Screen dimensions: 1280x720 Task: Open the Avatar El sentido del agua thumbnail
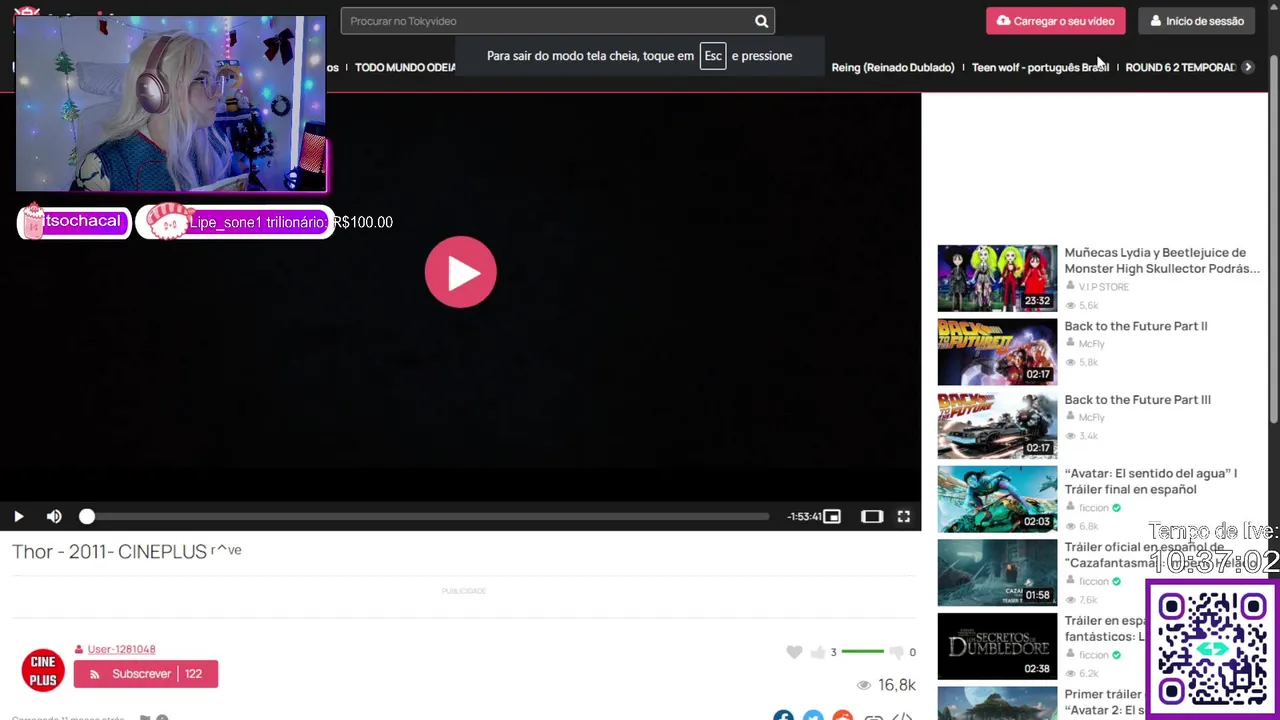pos(997,499)
